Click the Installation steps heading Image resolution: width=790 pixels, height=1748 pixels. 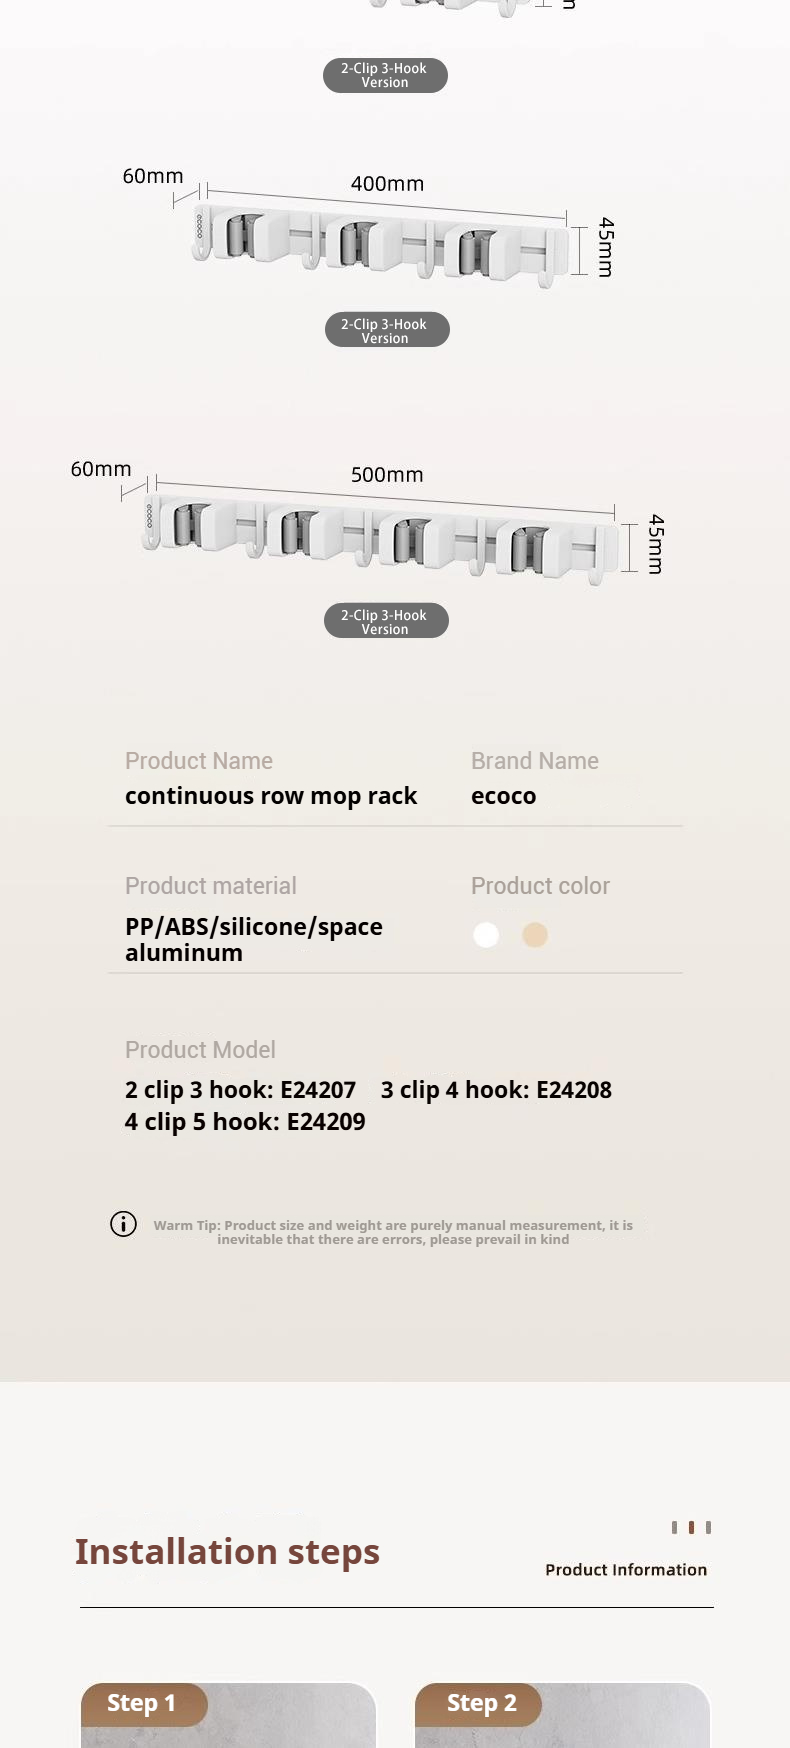pos(227,1552)
